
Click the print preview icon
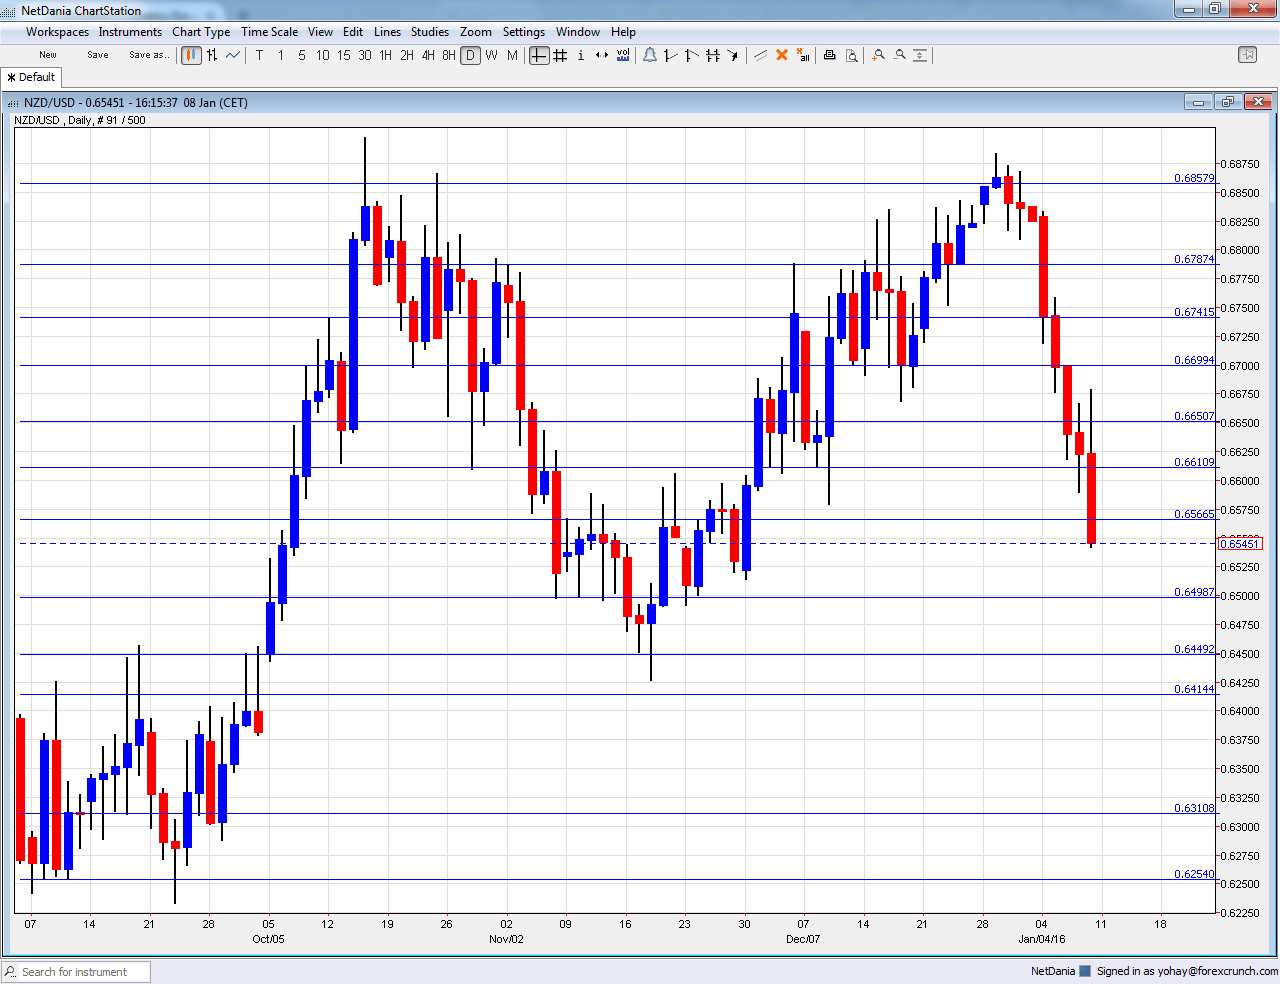click(x=852, y=55)
